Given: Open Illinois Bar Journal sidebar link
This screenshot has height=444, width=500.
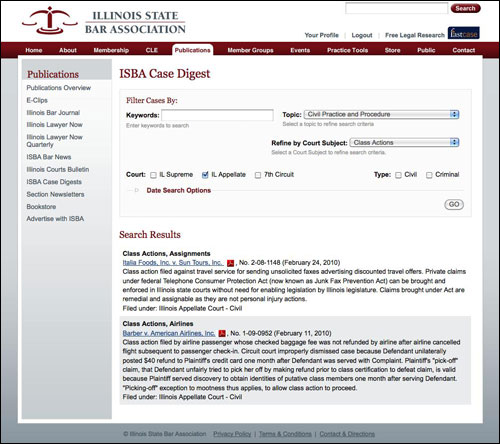Looking at the screenshot, I should pos(53,113).
